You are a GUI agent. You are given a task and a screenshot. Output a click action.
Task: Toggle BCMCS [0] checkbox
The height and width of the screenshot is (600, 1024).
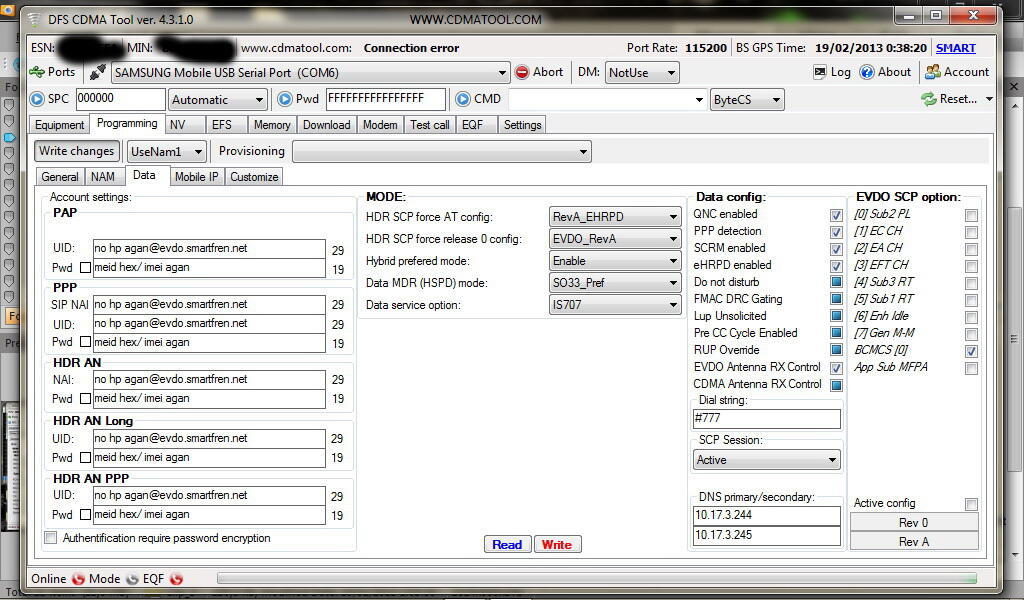click(972, 351)
